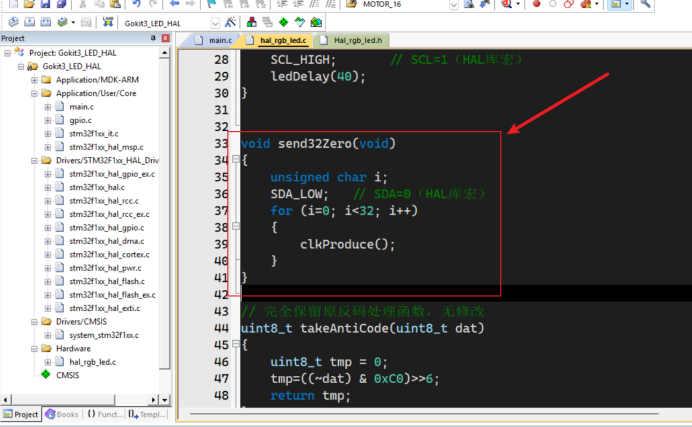Switch to the Hal_rgb_led.h tab
692x427 pixels.
pos(357,40)
